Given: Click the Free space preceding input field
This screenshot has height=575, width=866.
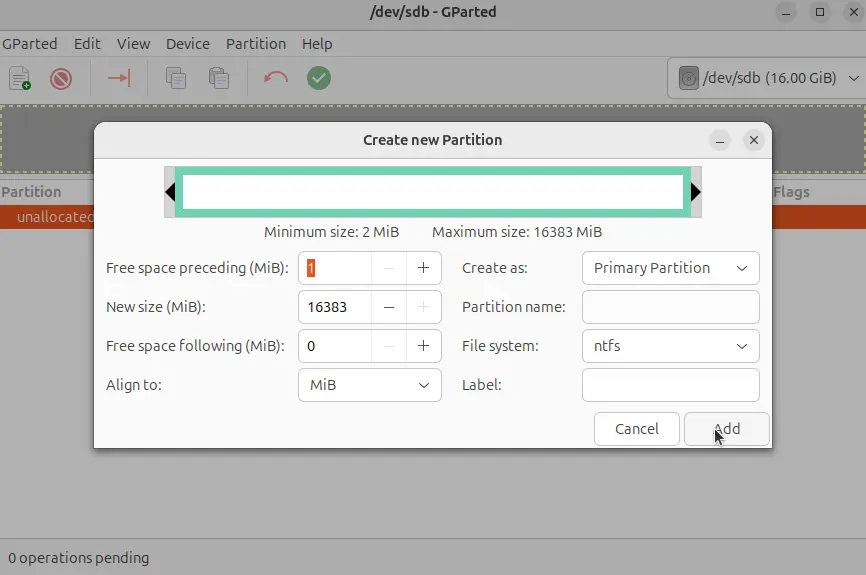Looking at the screenshot, I should (x=335, y=268).
